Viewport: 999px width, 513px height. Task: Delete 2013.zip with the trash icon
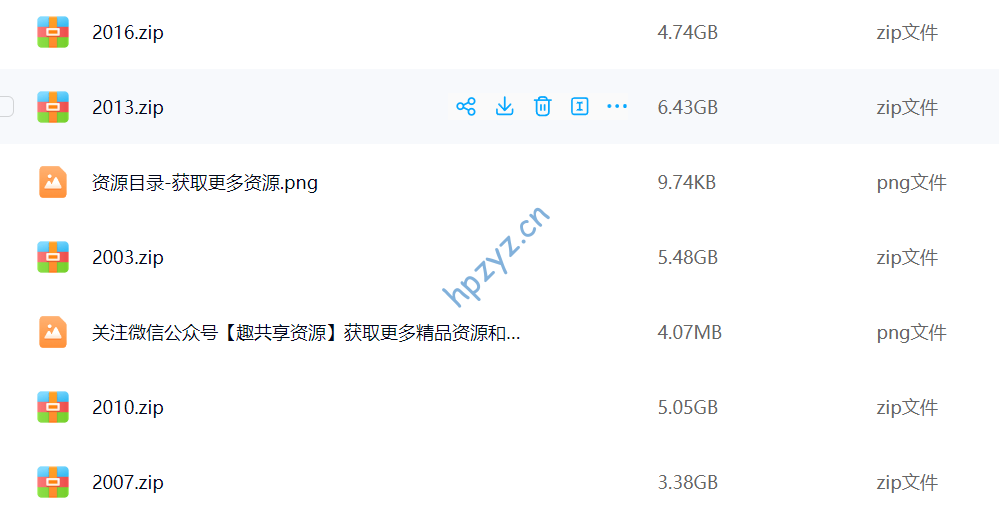[542, 106]
